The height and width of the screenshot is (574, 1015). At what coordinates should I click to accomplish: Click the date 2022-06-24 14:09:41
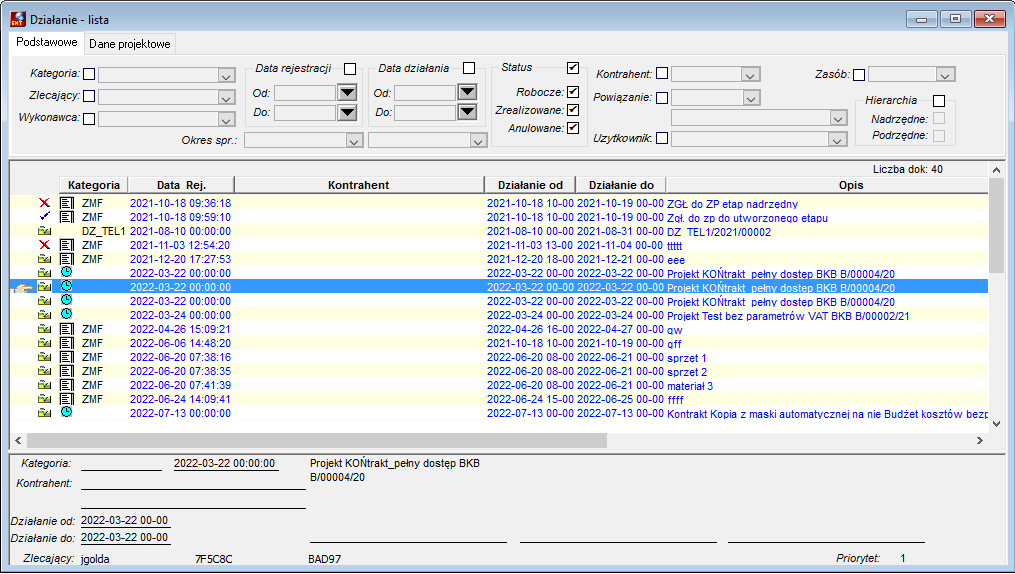click(x=180, y=399)
